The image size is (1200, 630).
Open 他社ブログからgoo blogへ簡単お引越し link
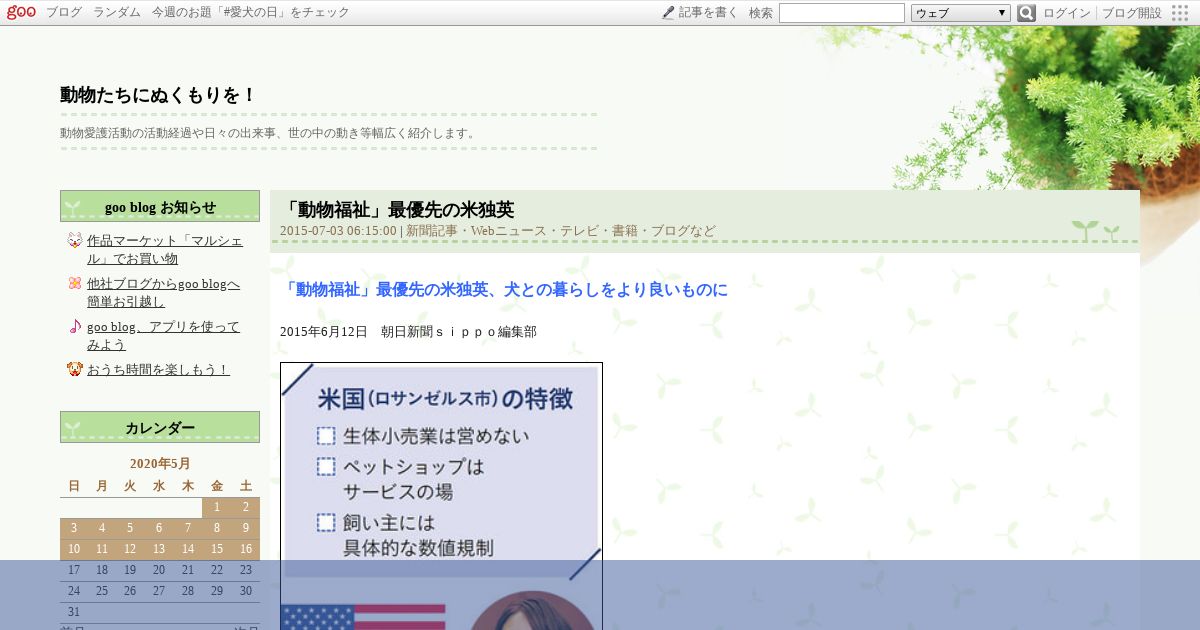[x=163, y=292]
